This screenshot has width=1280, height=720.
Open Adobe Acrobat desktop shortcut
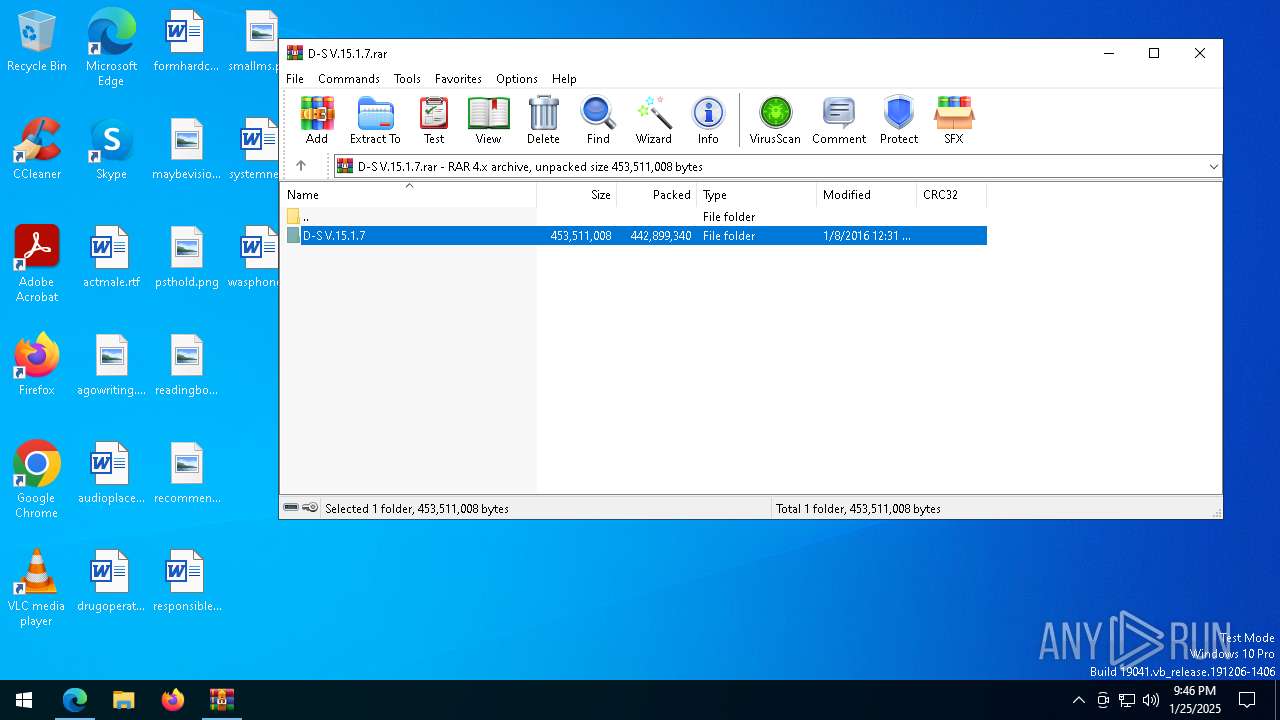point(37,264)
